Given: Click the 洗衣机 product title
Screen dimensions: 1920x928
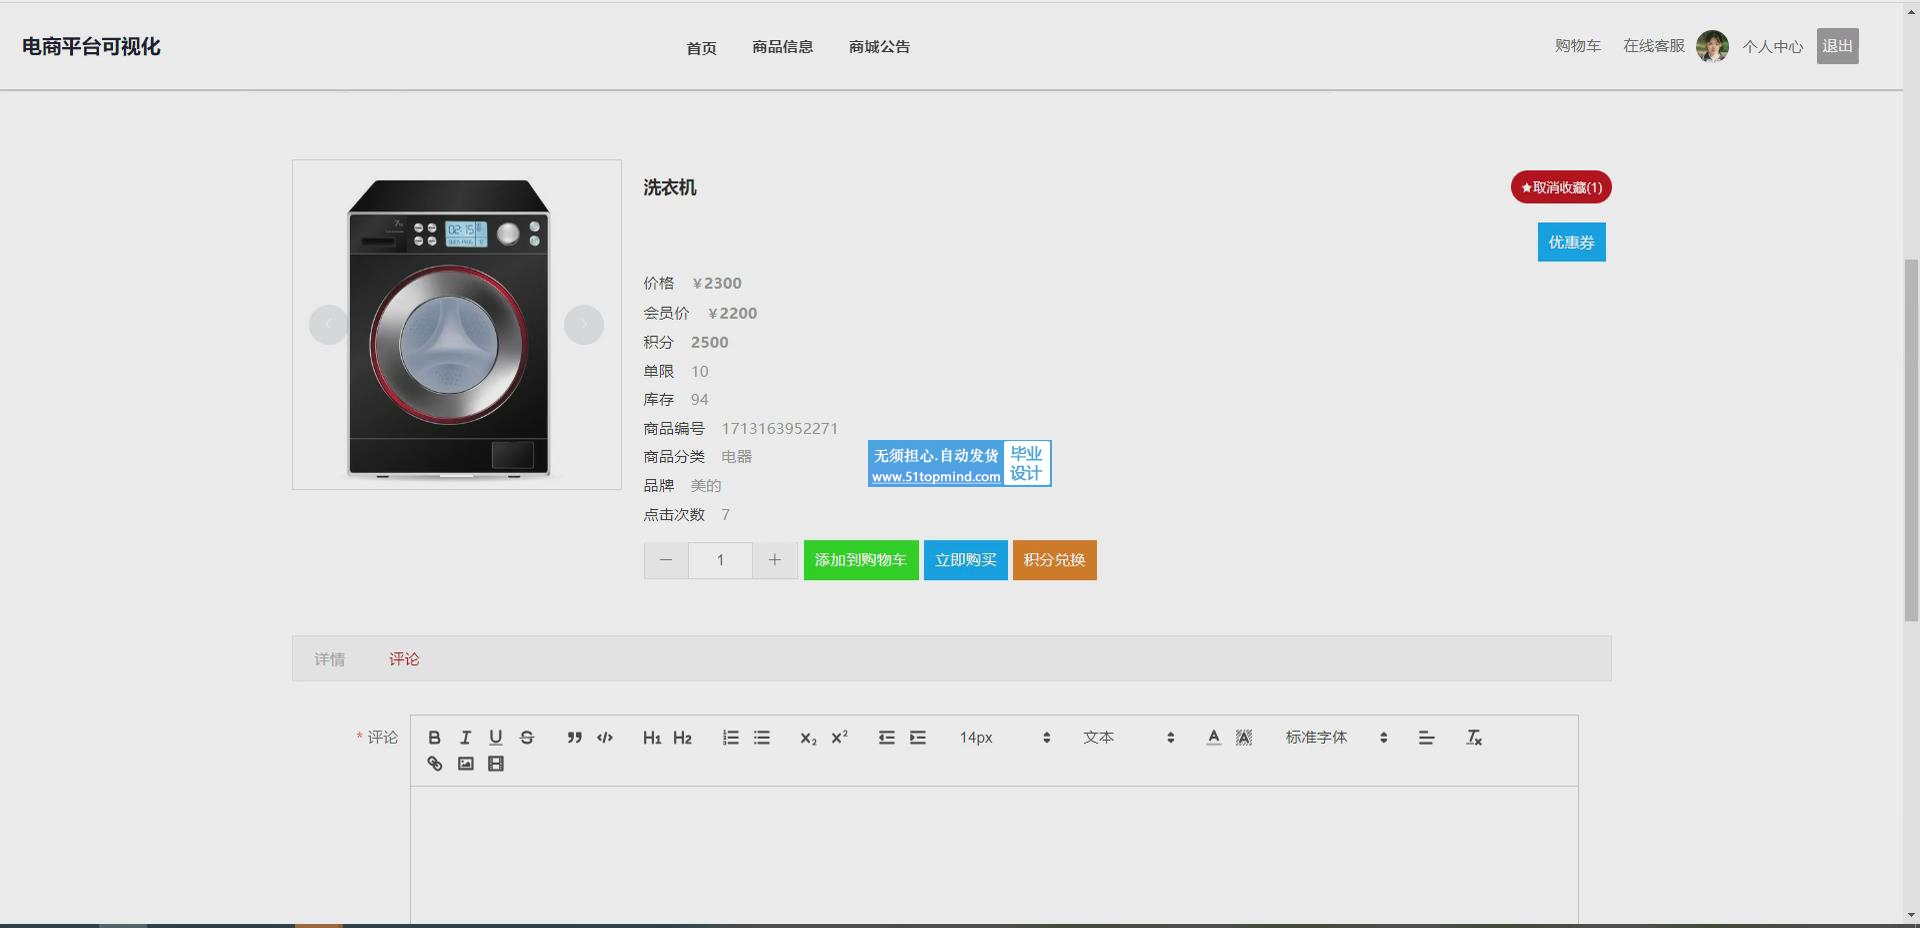Looking at the screenshot, I should click(x=670, y=187).
